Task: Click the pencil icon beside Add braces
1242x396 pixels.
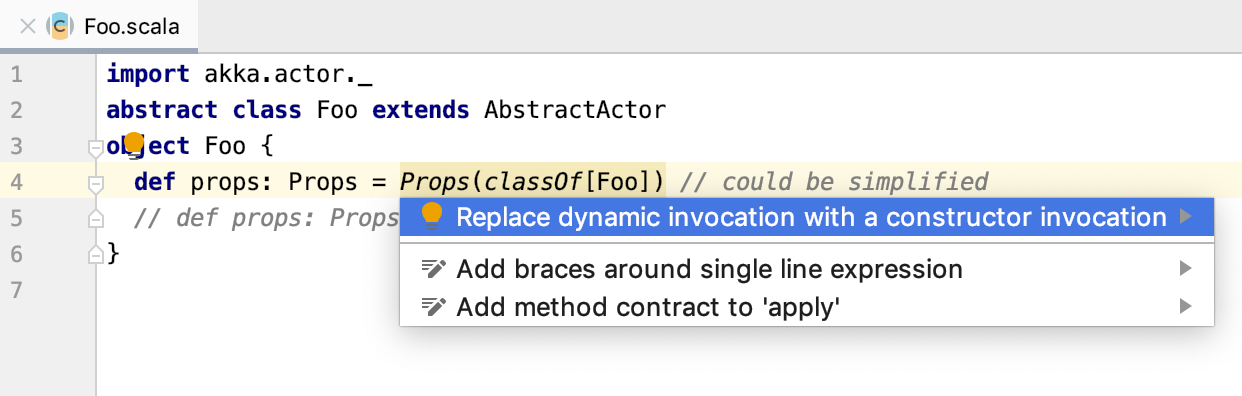Action: 433,269
